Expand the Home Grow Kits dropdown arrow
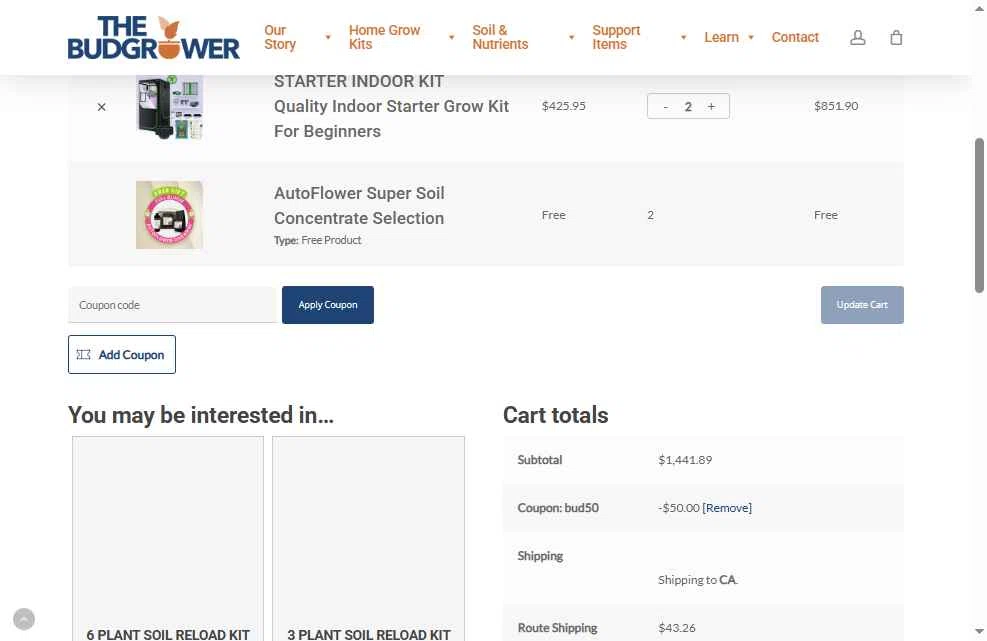The height and width of the screenshot is (641, 987). point(451,38)
